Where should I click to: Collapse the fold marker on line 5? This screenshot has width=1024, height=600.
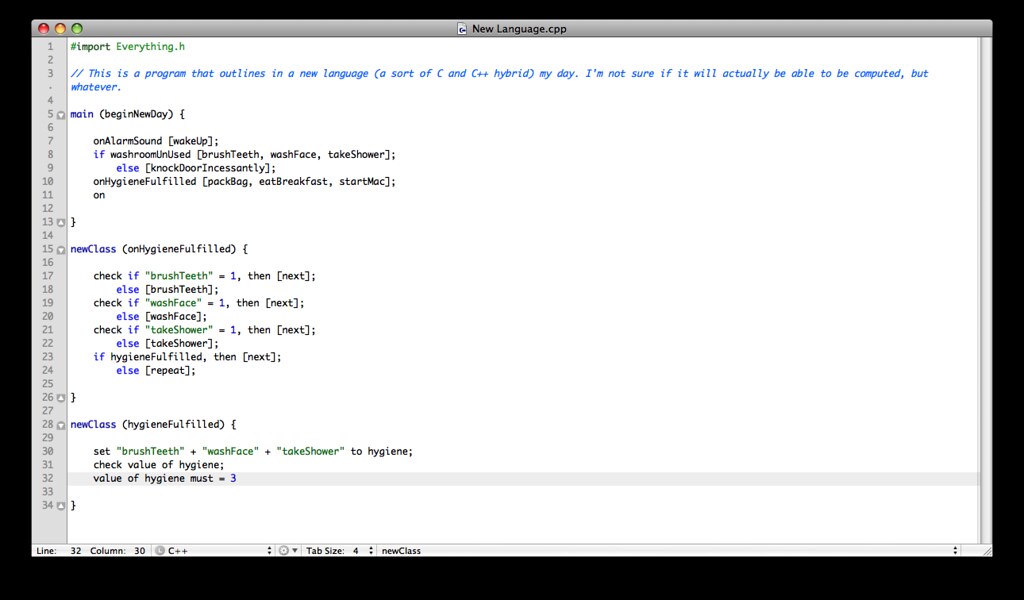pyautogui.click(x=61, y=115)
